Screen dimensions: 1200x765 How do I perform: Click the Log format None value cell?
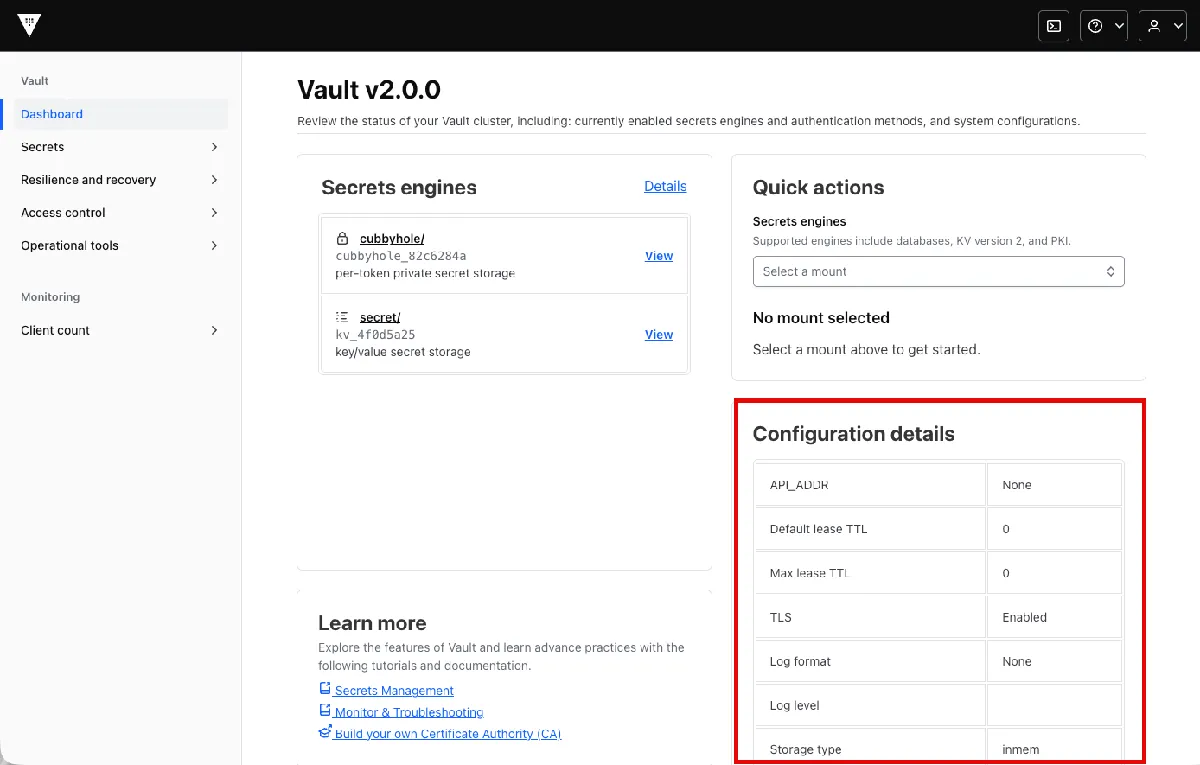tap(1054, 661)
